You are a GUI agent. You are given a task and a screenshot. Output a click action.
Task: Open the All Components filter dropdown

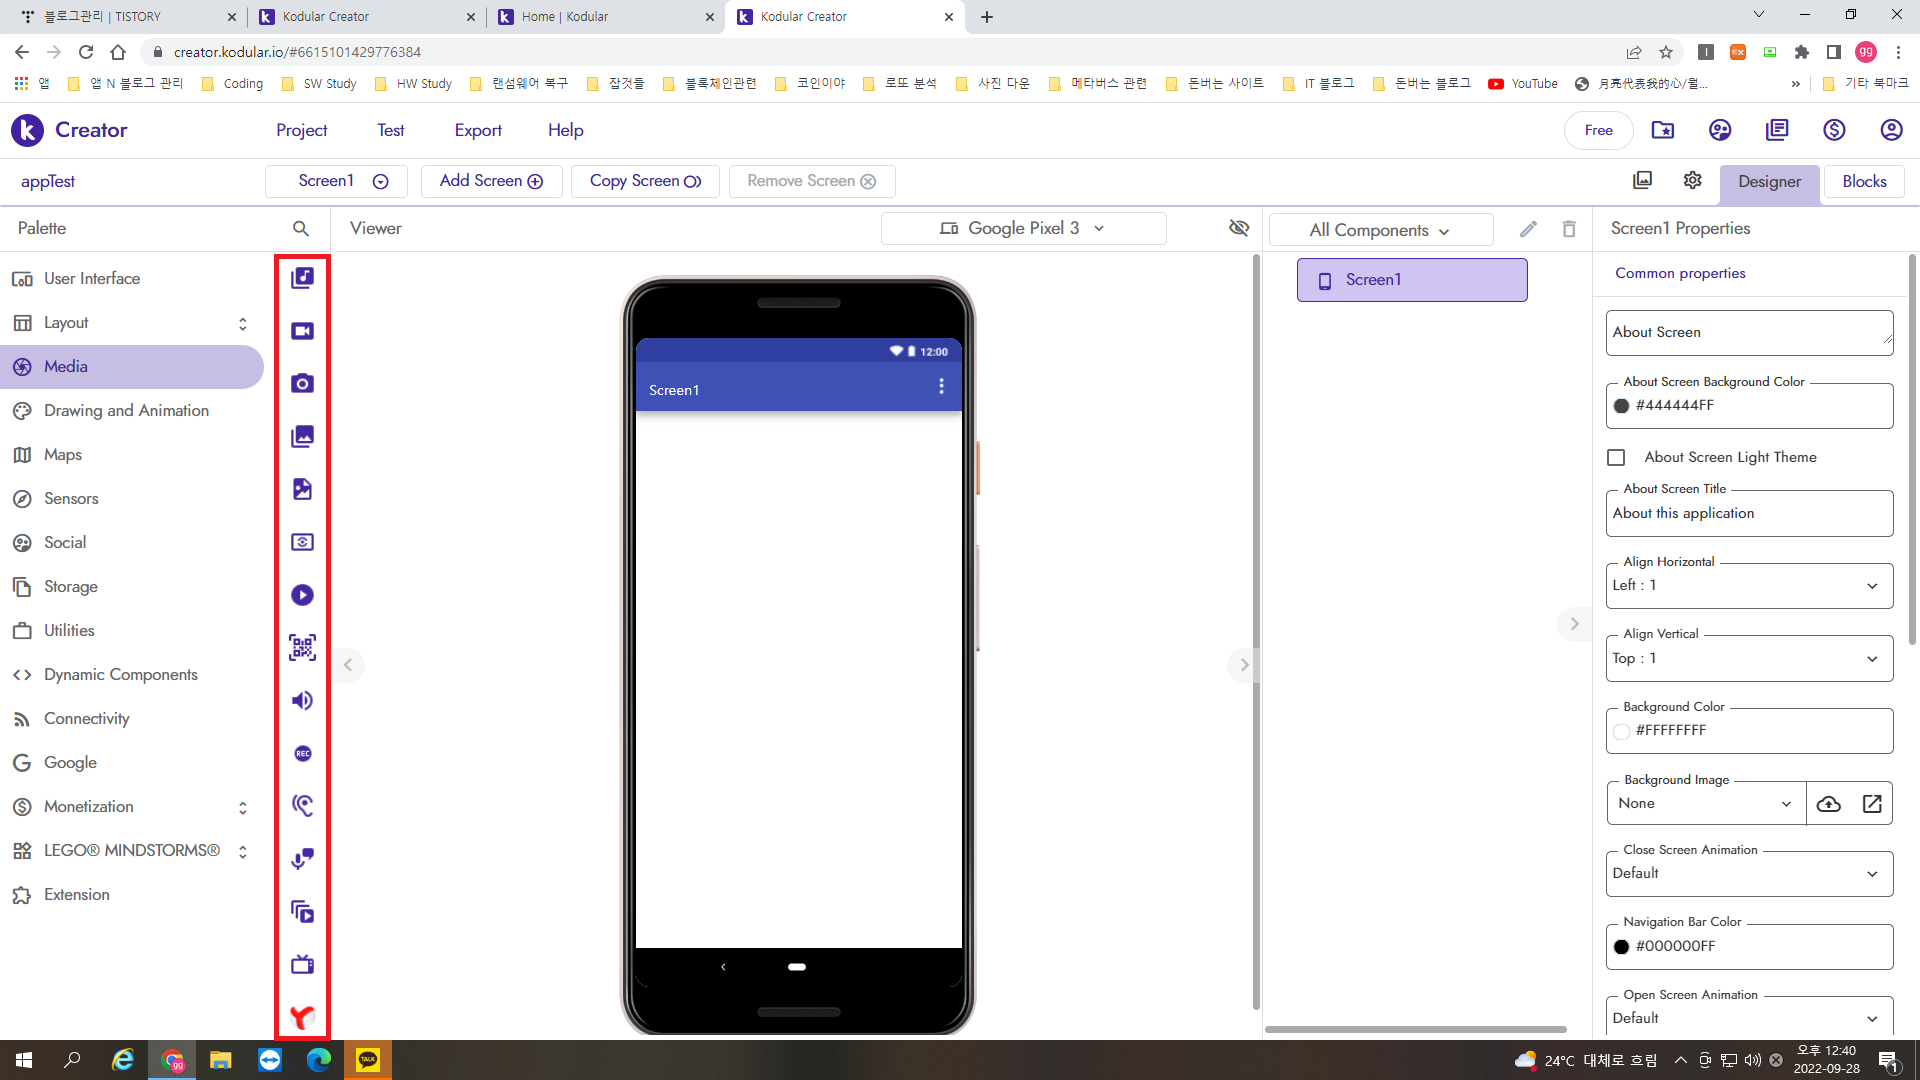click(1380, 230)
